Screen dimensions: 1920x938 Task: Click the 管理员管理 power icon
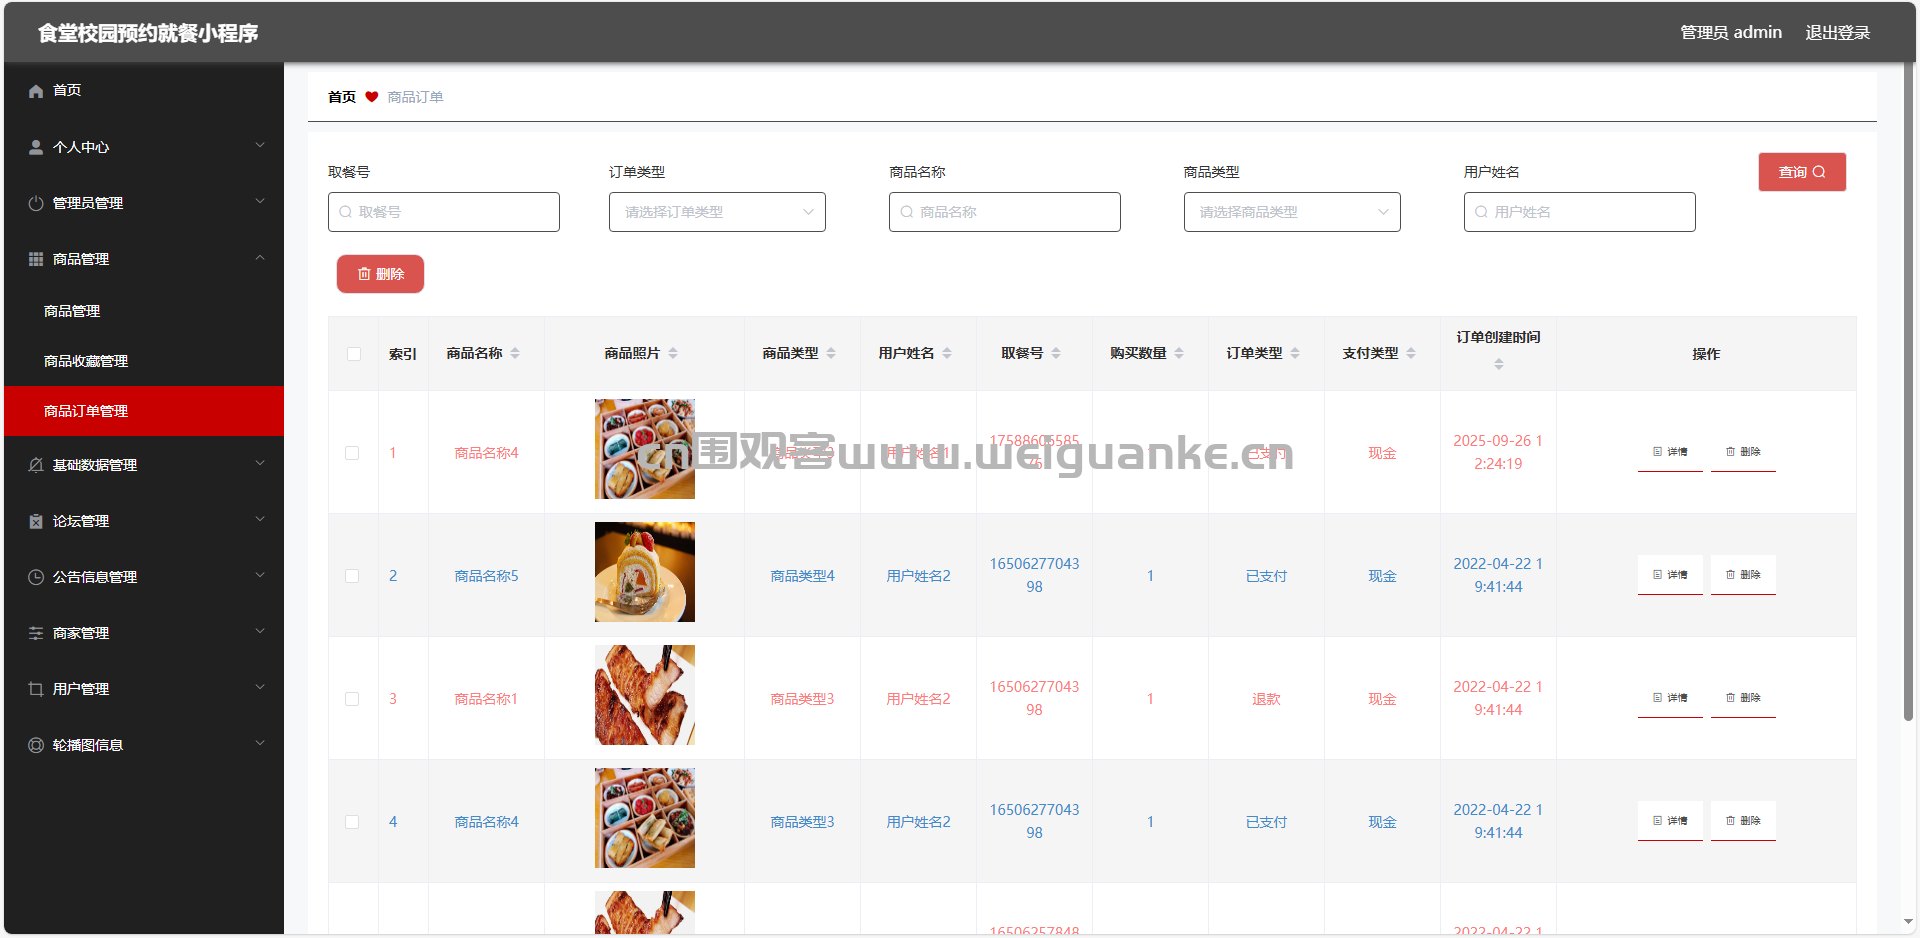(36, 203)
